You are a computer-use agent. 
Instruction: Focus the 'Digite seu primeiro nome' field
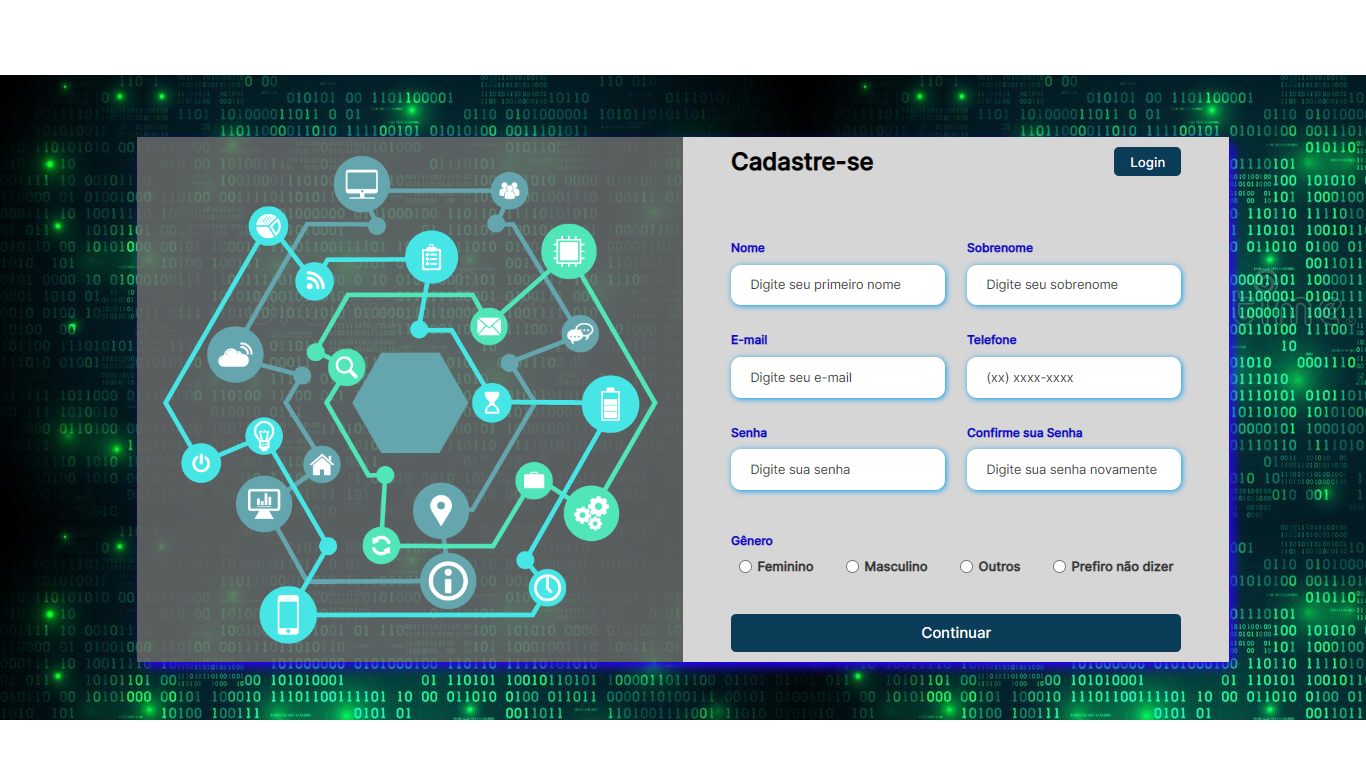pyautogui.click(x=838, y=285)
